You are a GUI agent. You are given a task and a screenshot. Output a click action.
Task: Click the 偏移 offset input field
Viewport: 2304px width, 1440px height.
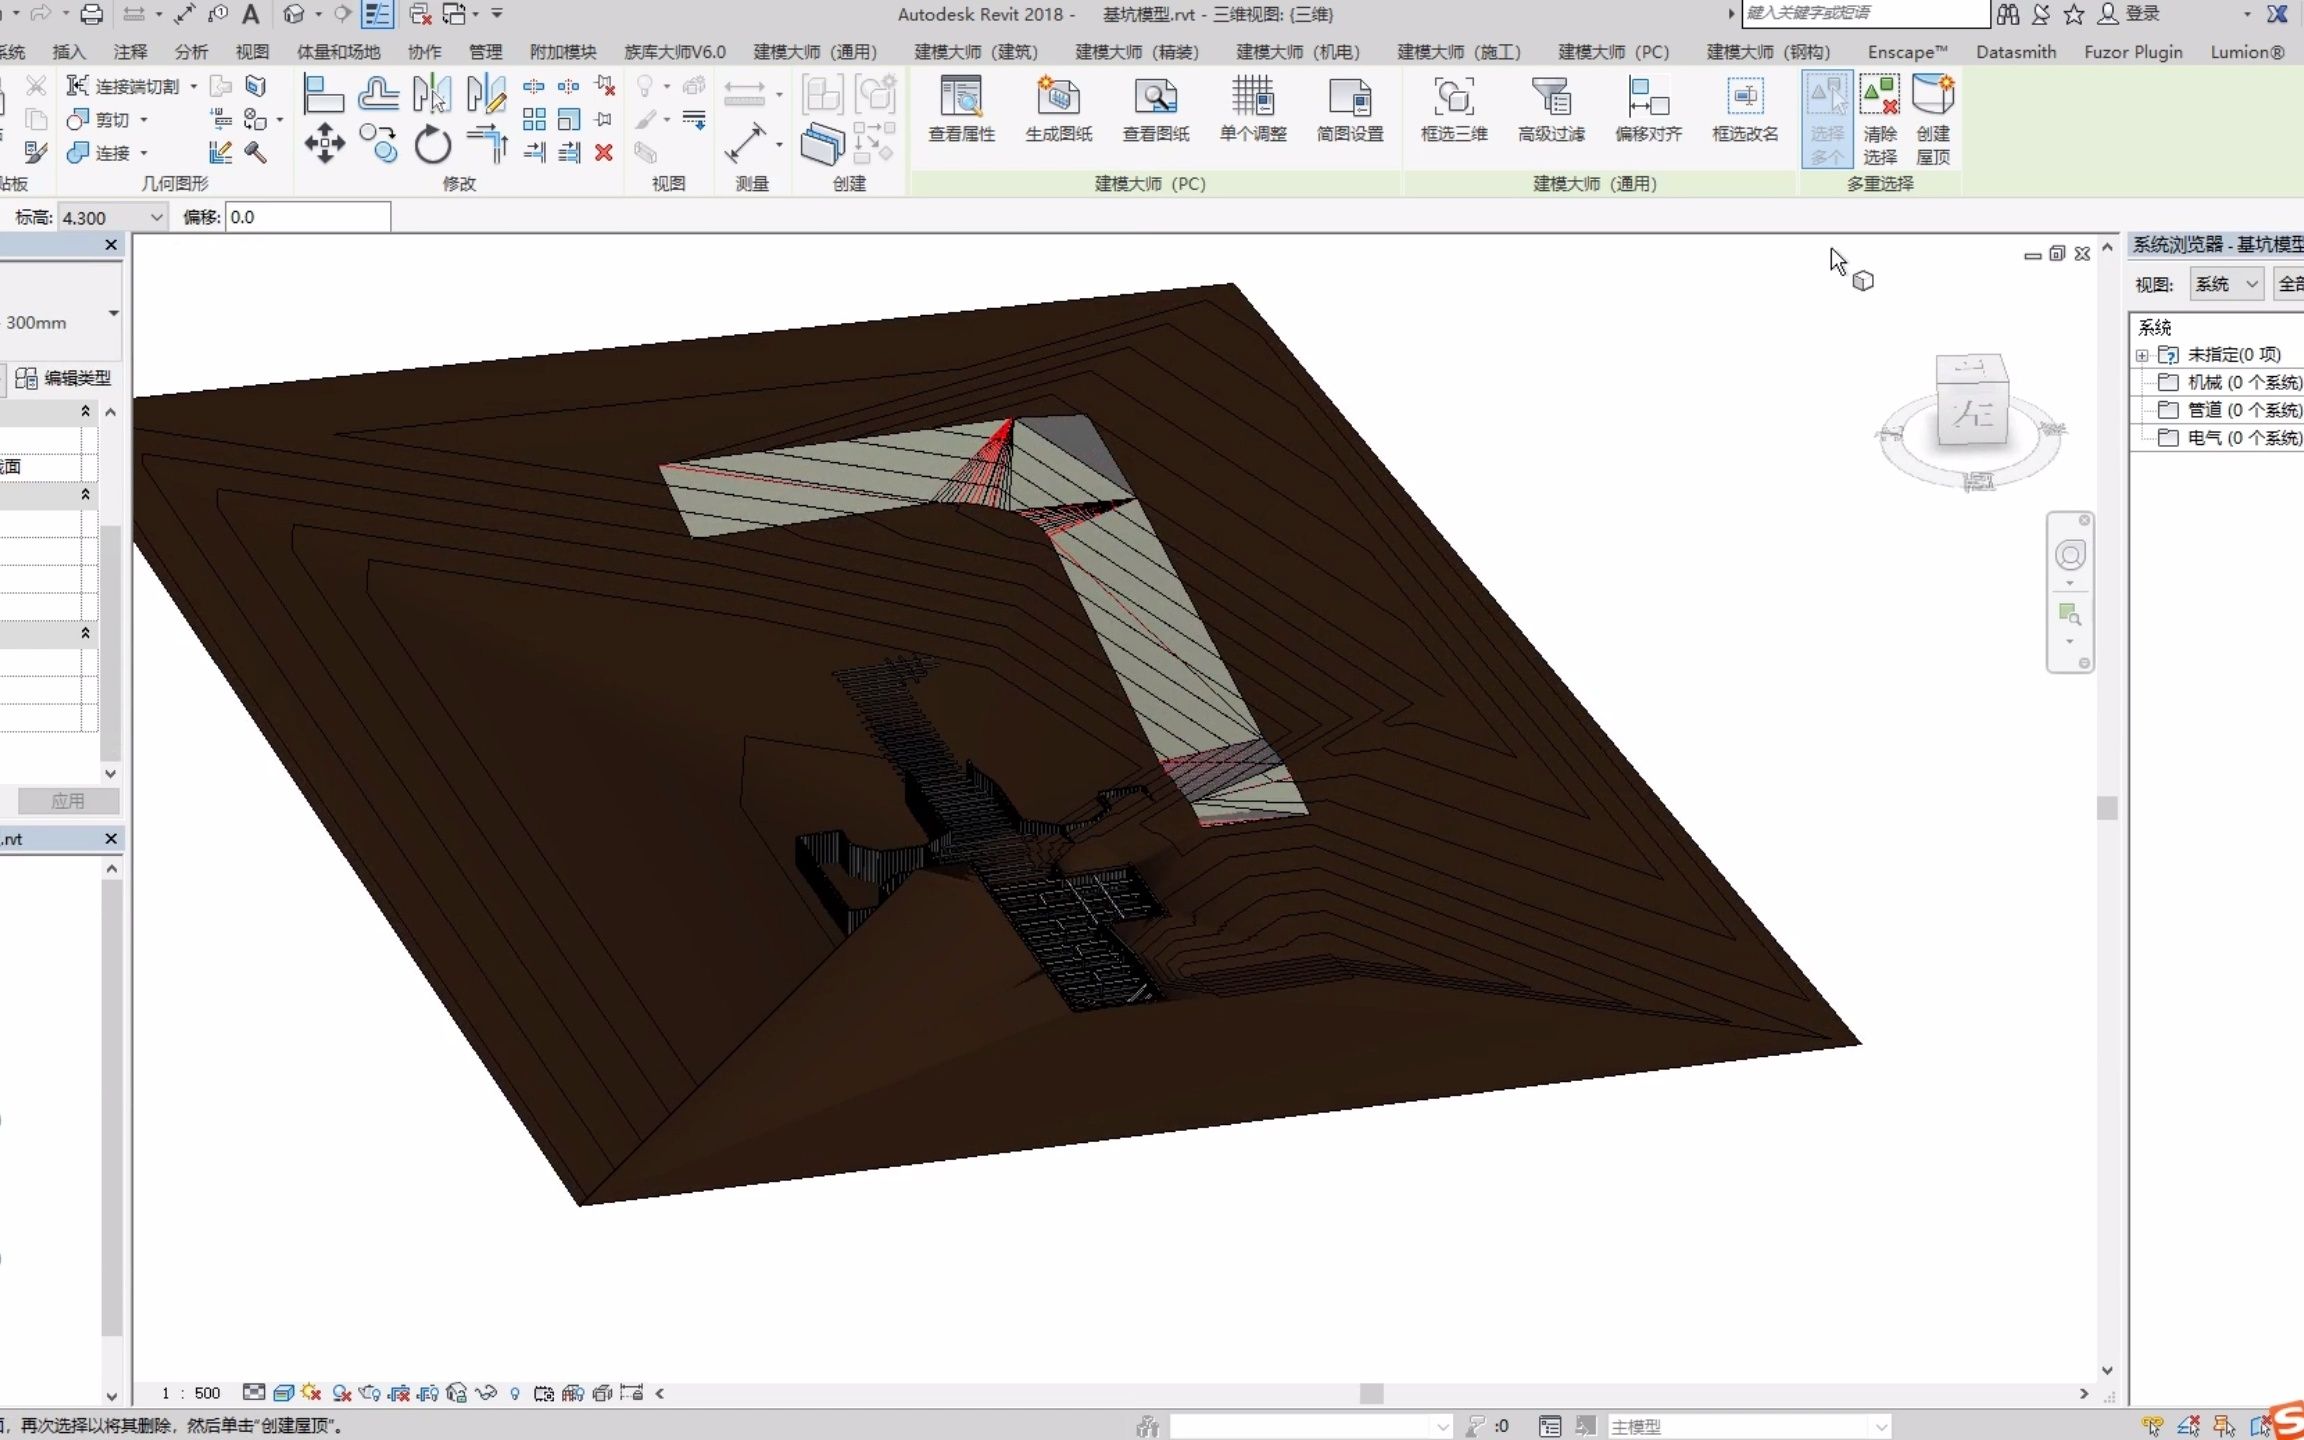(308, 217)
